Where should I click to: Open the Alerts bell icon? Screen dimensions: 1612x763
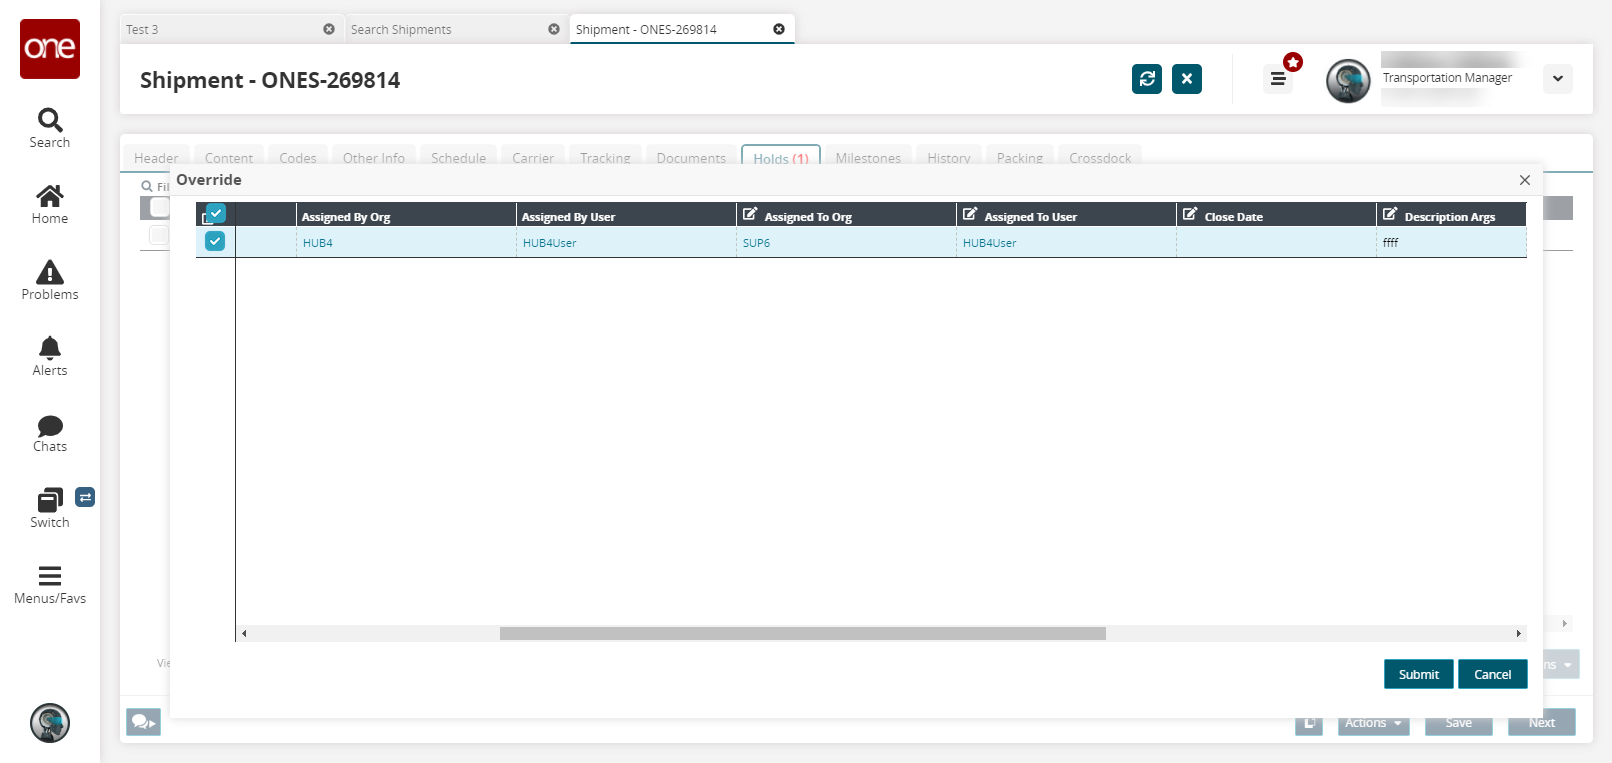coord(50,356)
